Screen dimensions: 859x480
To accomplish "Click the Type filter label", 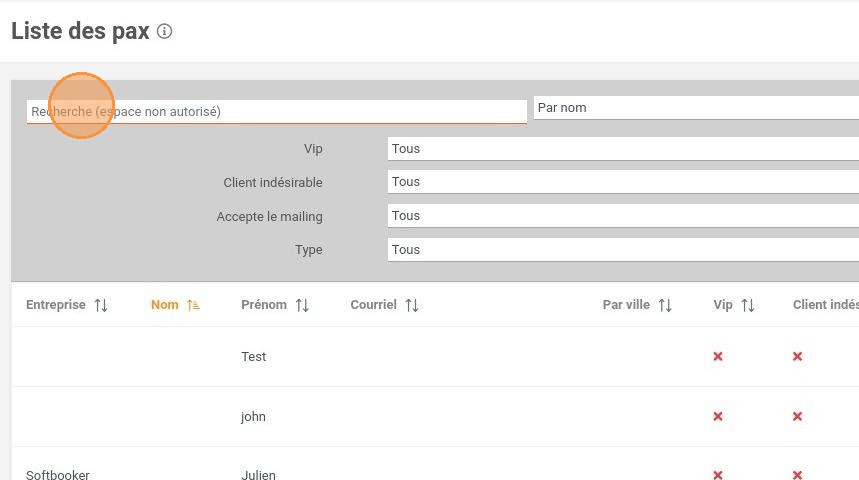I will (x=309, y=250).
